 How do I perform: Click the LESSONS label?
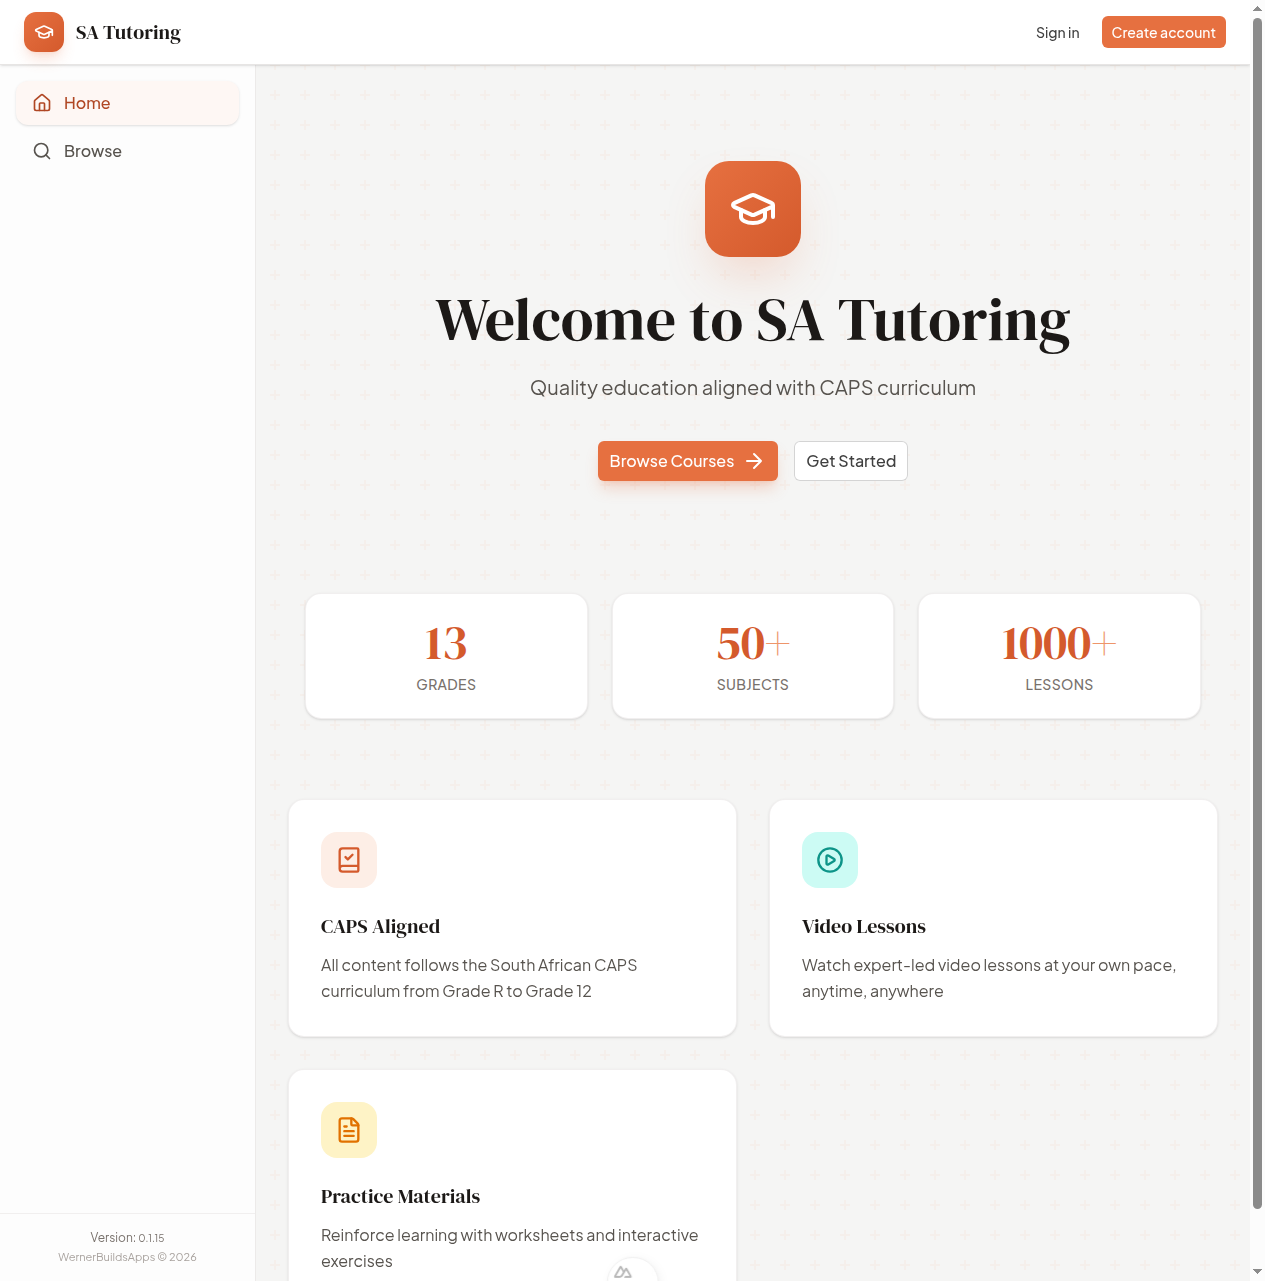click(x=1059, y=685)
